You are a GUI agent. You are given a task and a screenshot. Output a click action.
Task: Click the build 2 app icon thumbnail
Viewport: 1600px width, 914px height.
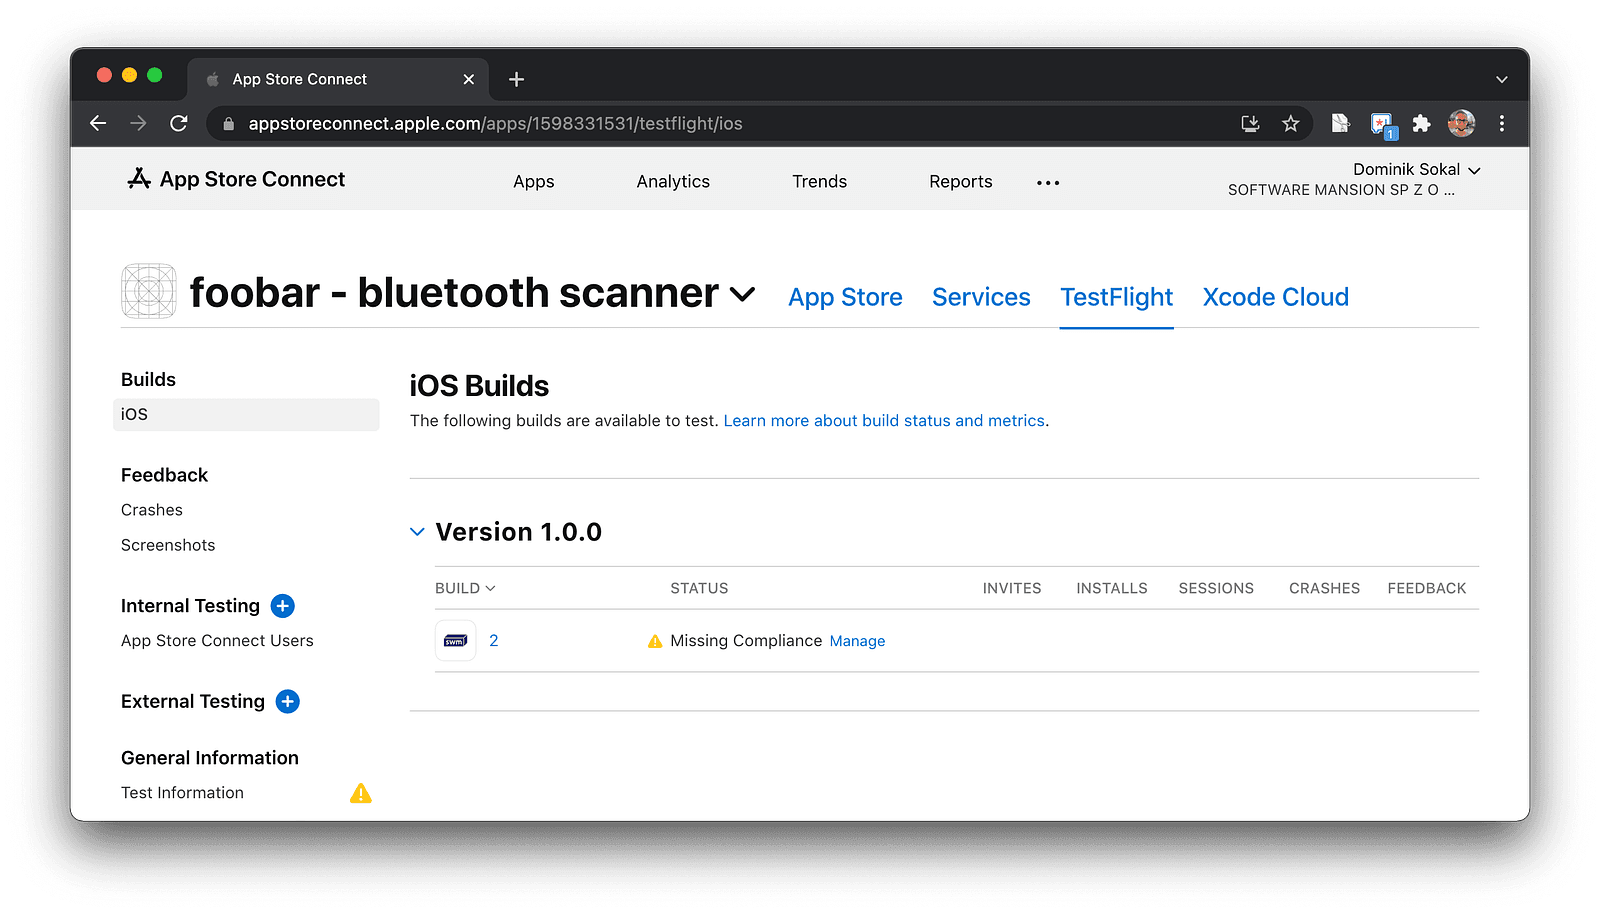tap(455, 641)
